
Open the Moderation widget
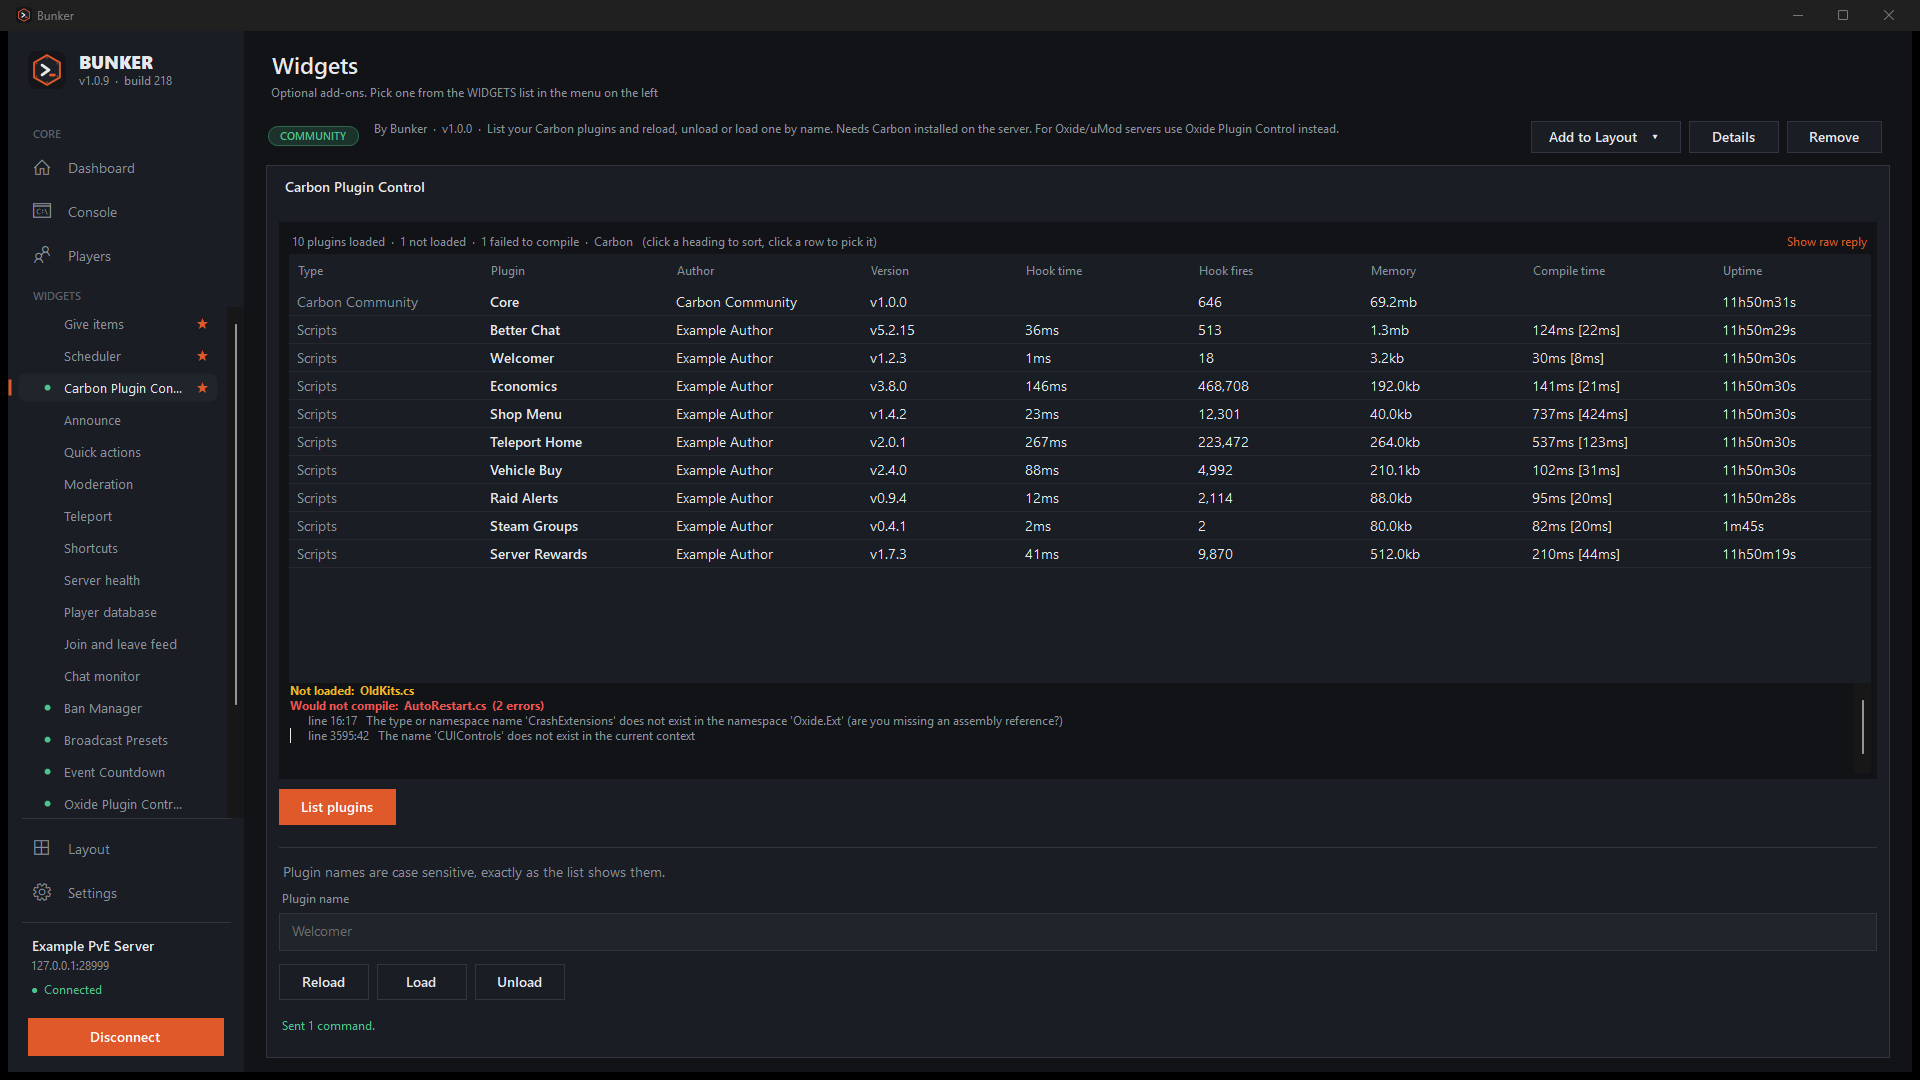coord(98,484)
